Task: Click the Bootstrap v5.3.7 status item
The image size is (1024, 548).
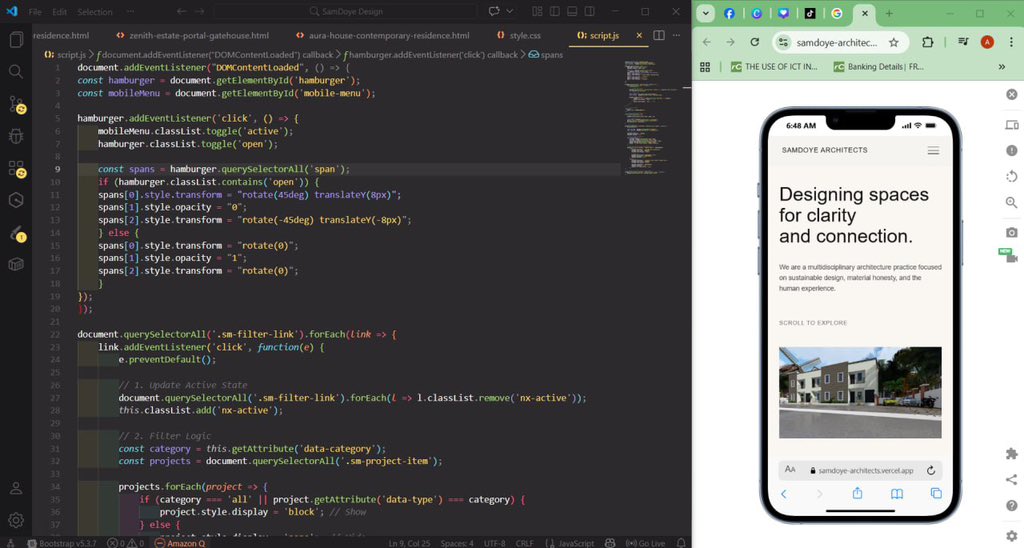Action: [61, 543]
